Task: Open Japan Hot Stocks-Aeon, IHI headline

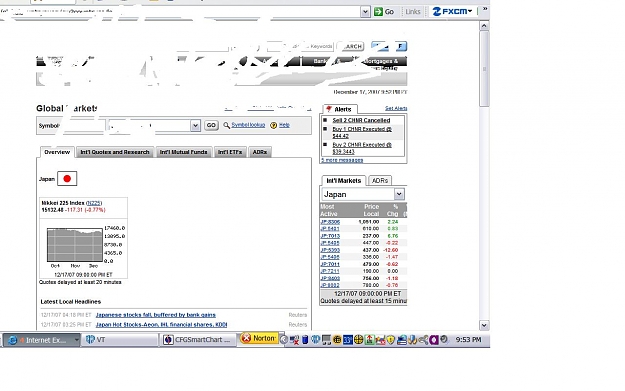Action: click(x=161, y=324)
